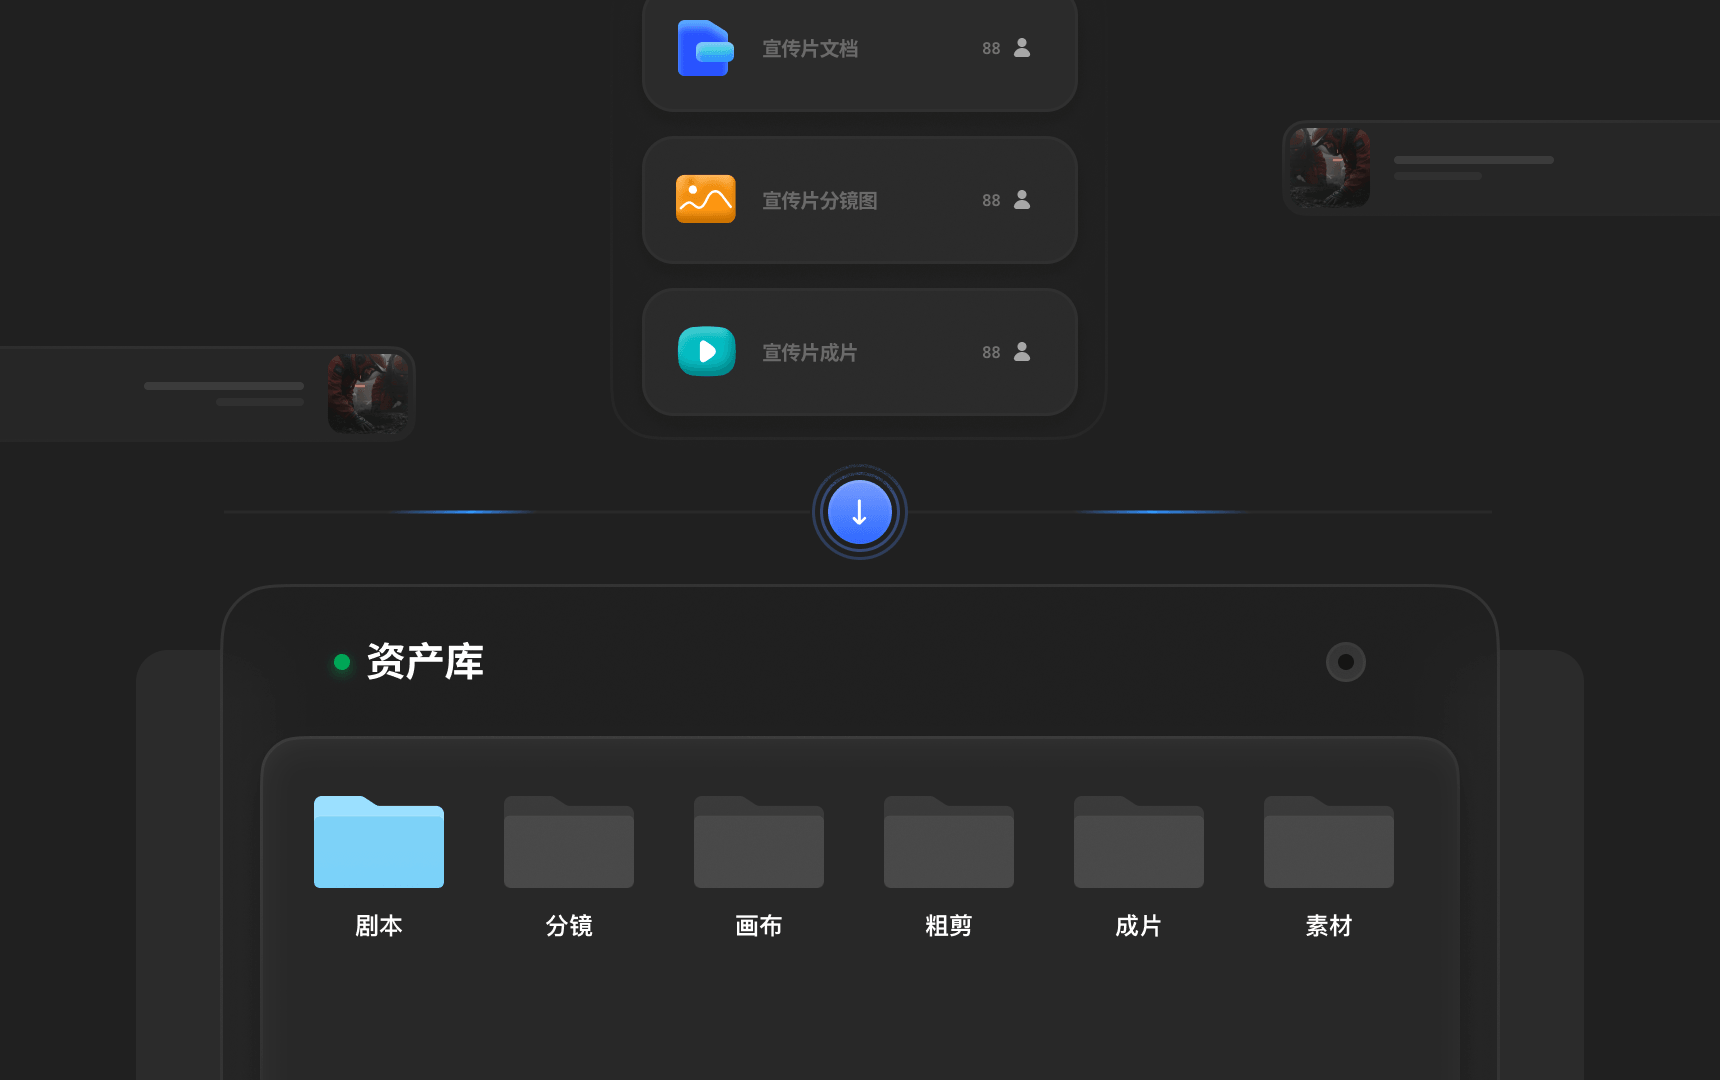Open the thumbnail image in the right card
Viewport: 1720px width, 1080px height.
(x=1329, y=167)
